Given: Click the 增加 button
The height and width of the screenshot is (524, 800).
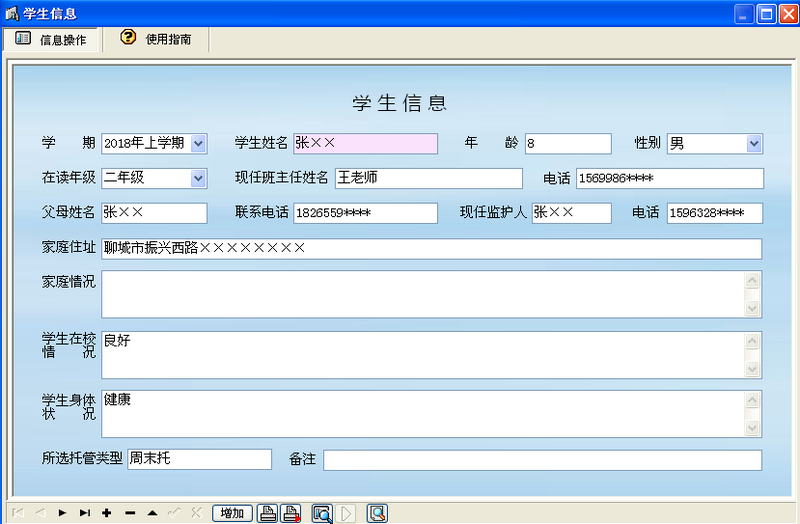Looking at the screenshot, I should tap(232, 513).
